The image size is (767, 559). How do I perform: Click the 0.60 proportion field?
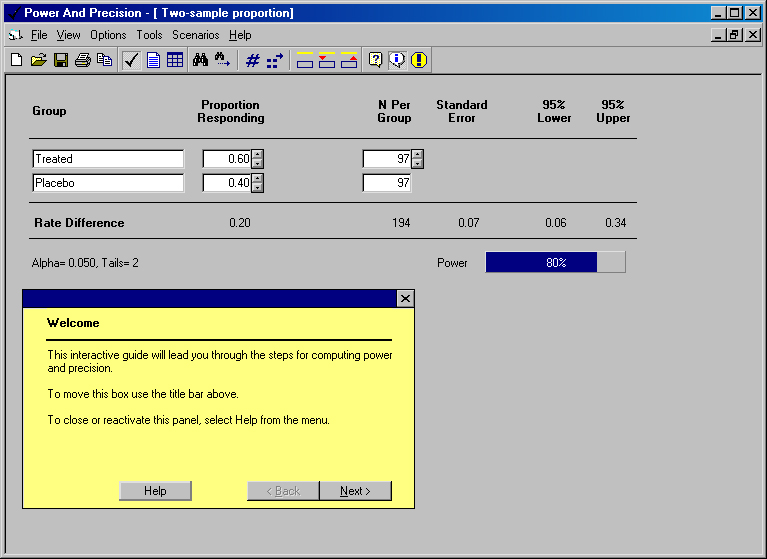[x=227, y=159]
